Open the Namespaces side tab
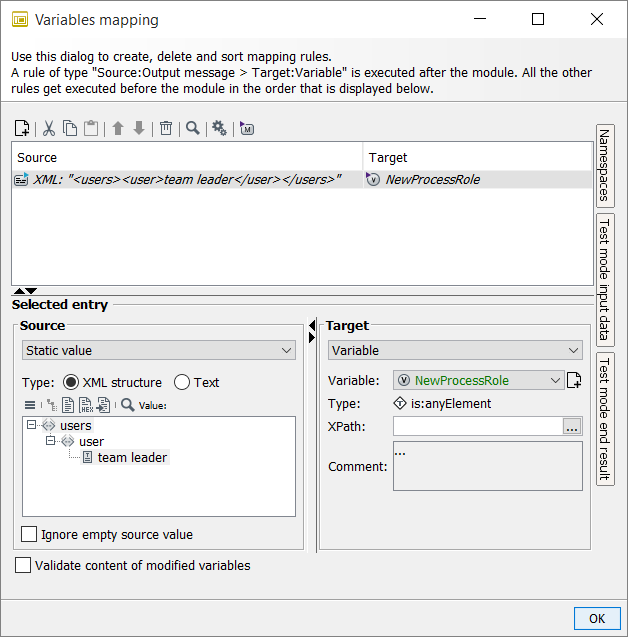The height and width of the screenshot is (637, 628). point(605,166)
